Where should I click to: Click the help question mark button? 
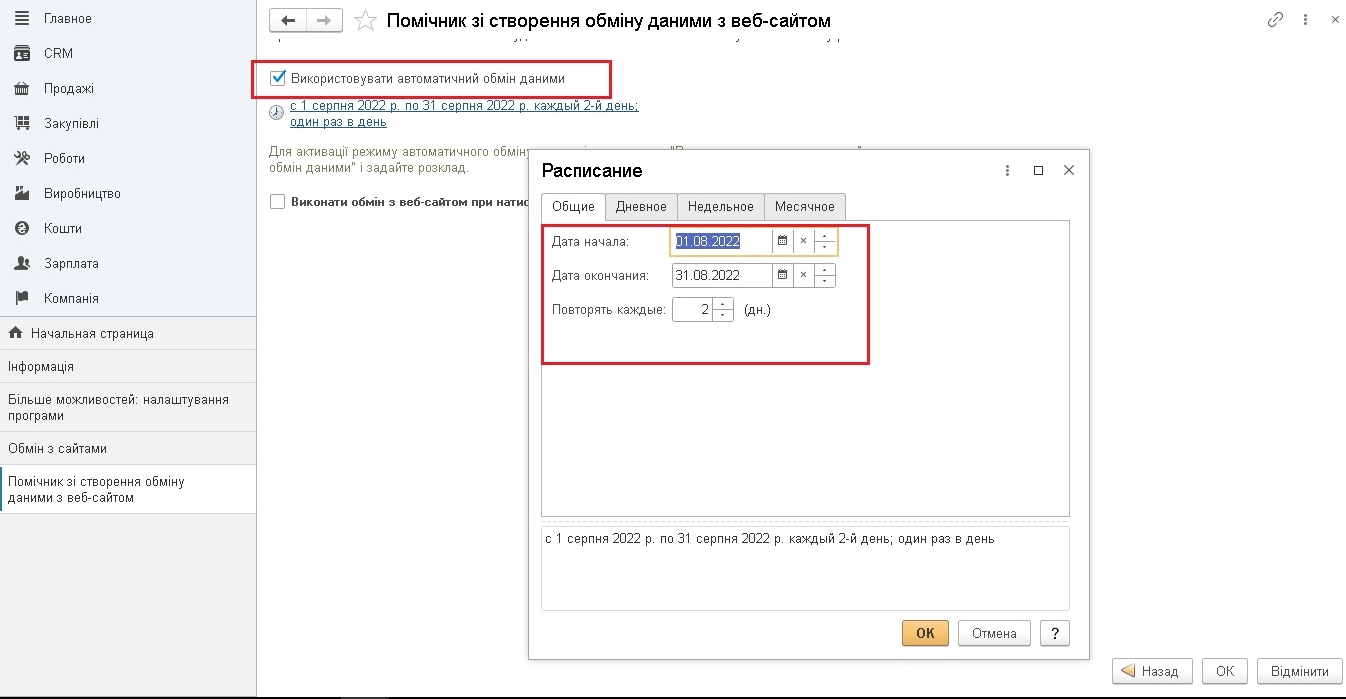coord(1055,633)
